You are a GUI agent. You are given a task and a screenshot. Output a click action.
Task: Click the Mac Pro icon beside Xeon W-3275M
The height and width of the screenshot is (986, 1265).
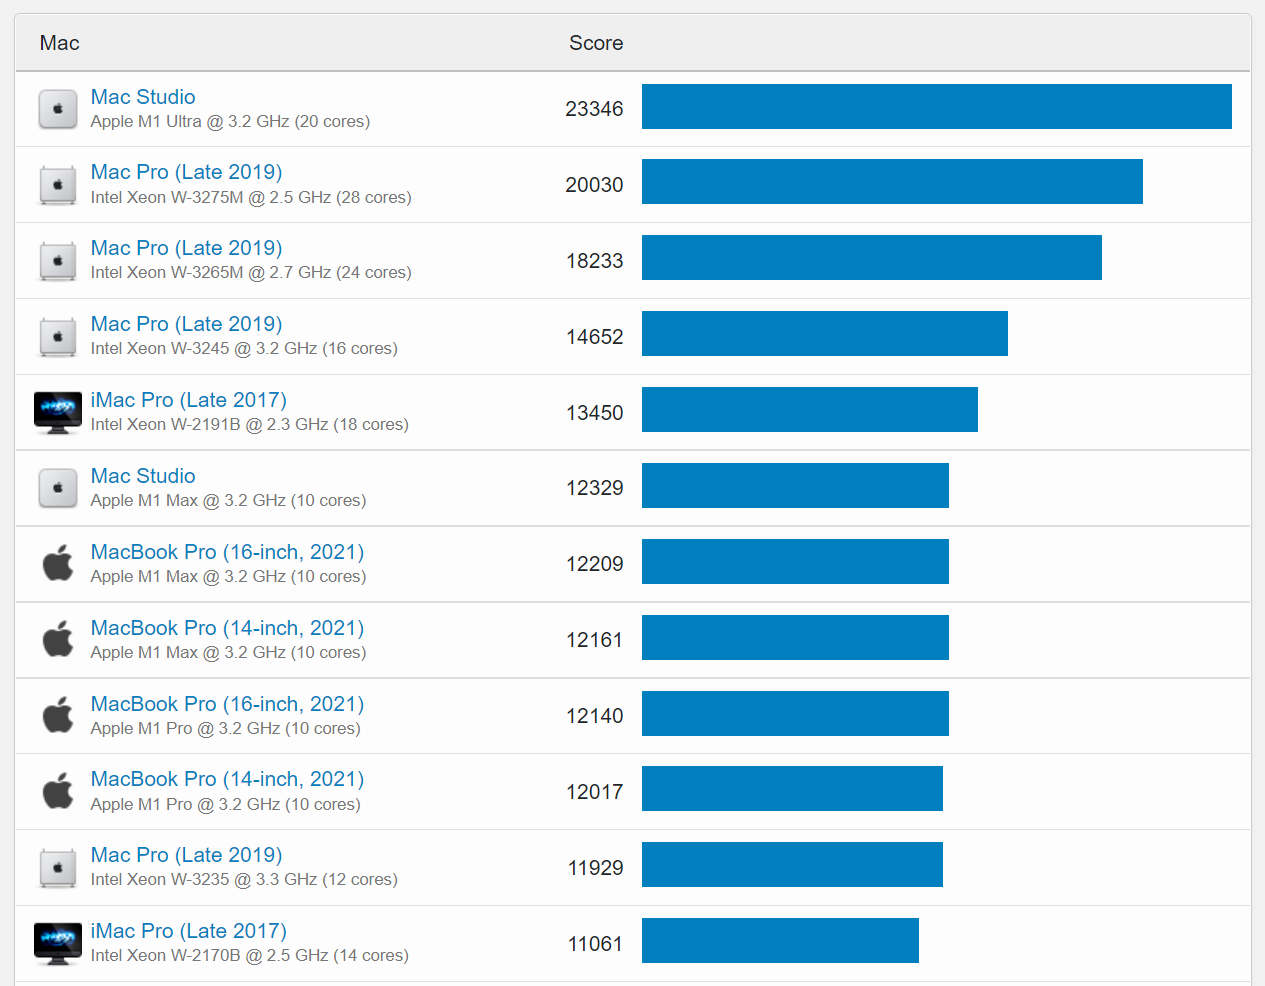(58, 185)
